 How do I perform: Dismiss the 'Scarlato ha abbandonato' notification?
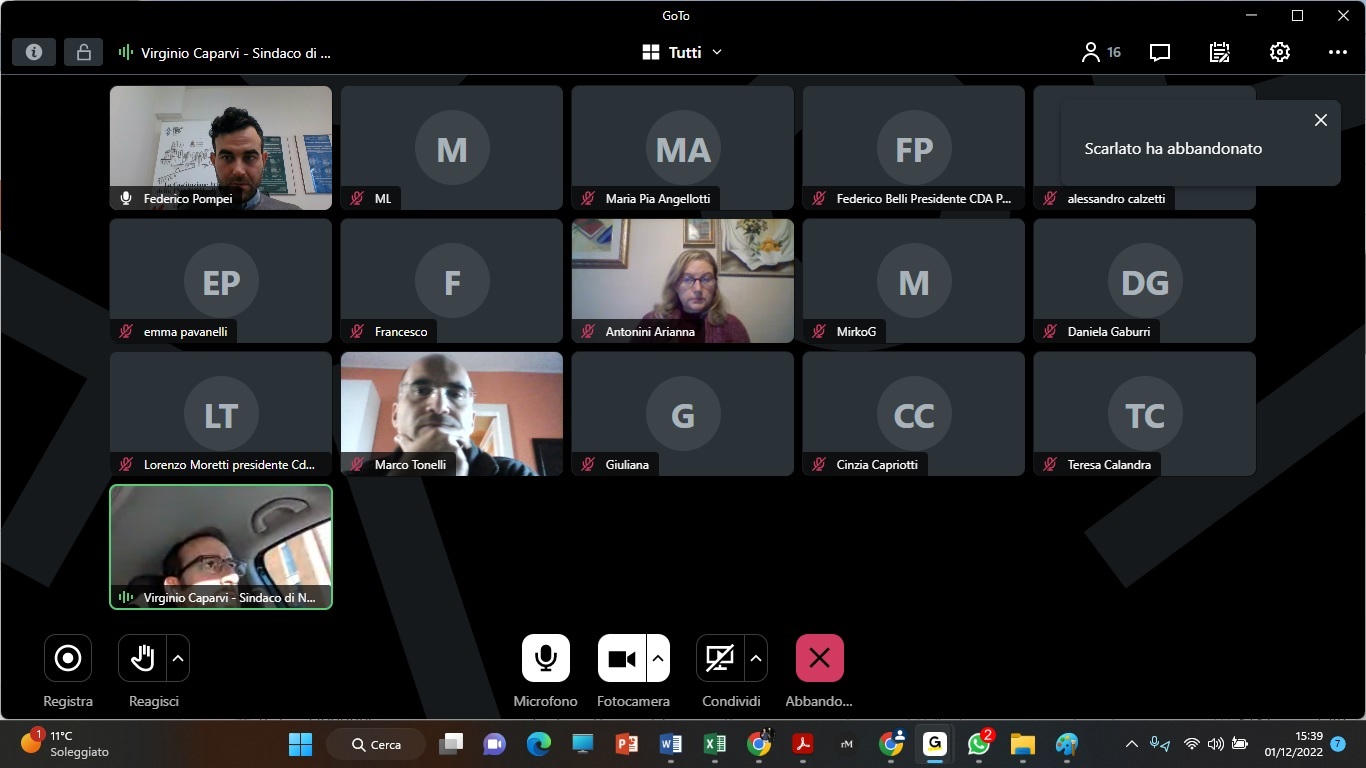pos(1320,120)
